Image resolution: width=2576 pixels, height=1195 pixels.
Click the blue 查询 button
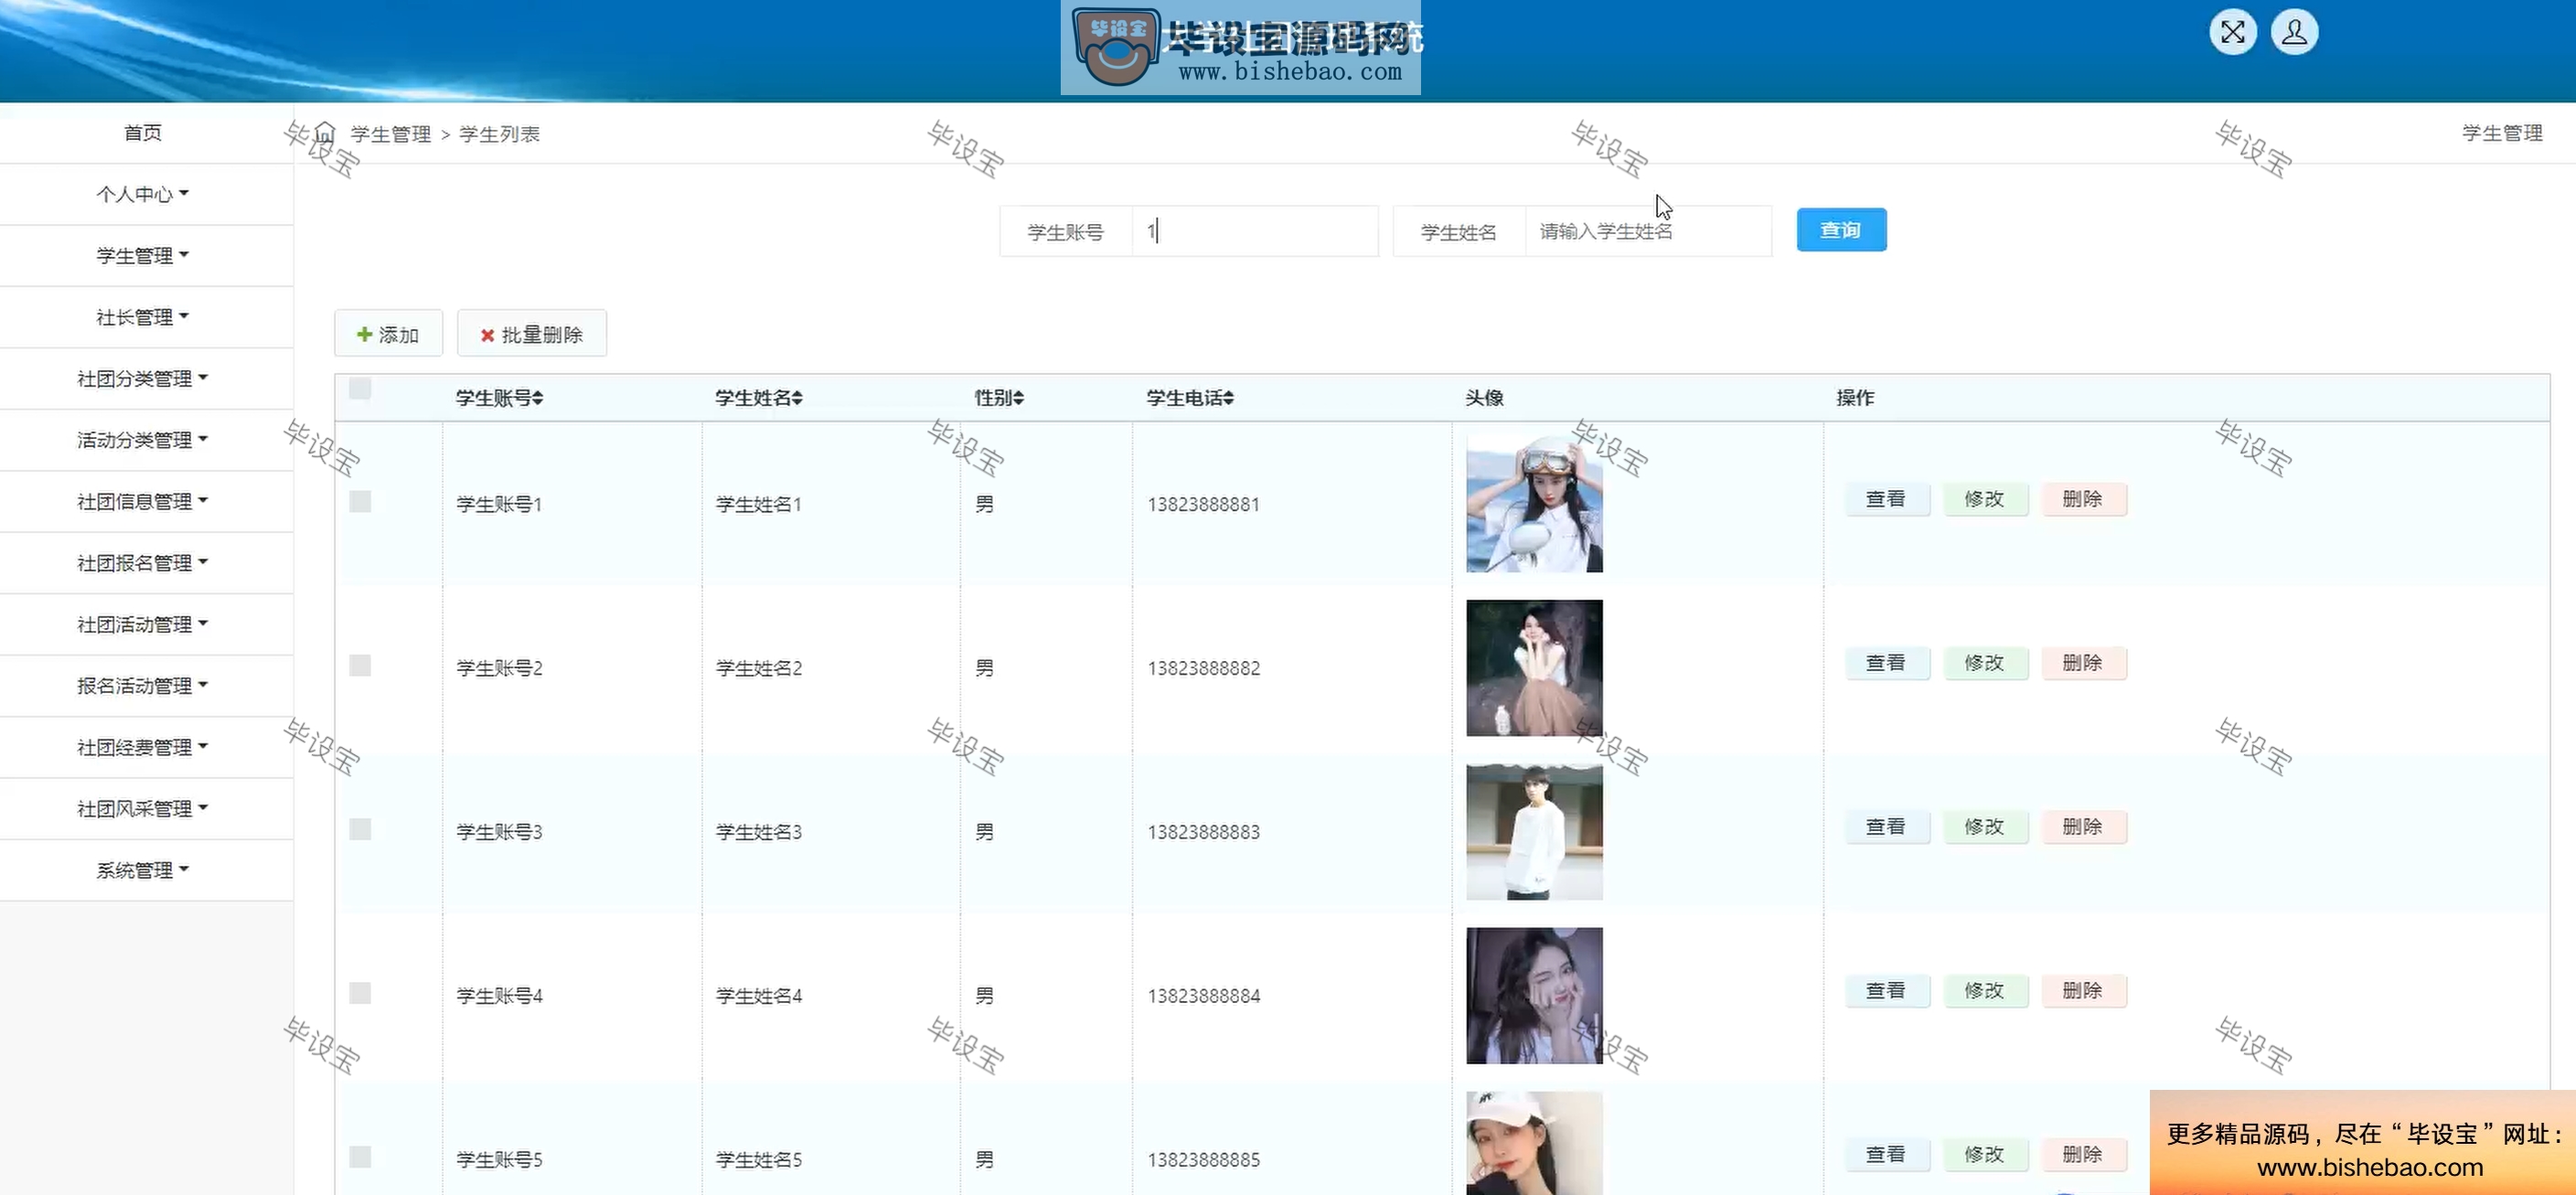coord(1841,230)
